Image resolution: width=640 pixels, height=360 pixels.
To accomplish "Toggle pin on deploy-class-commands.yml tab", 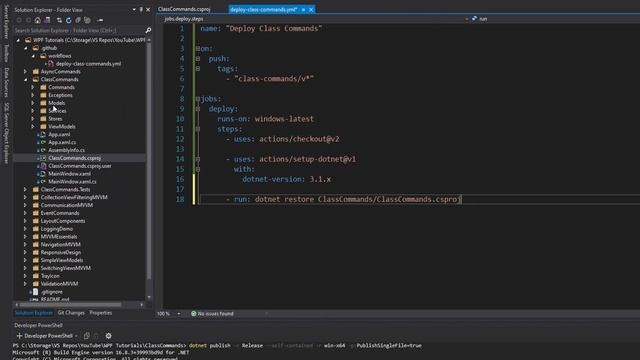I will tap(303, 9).
